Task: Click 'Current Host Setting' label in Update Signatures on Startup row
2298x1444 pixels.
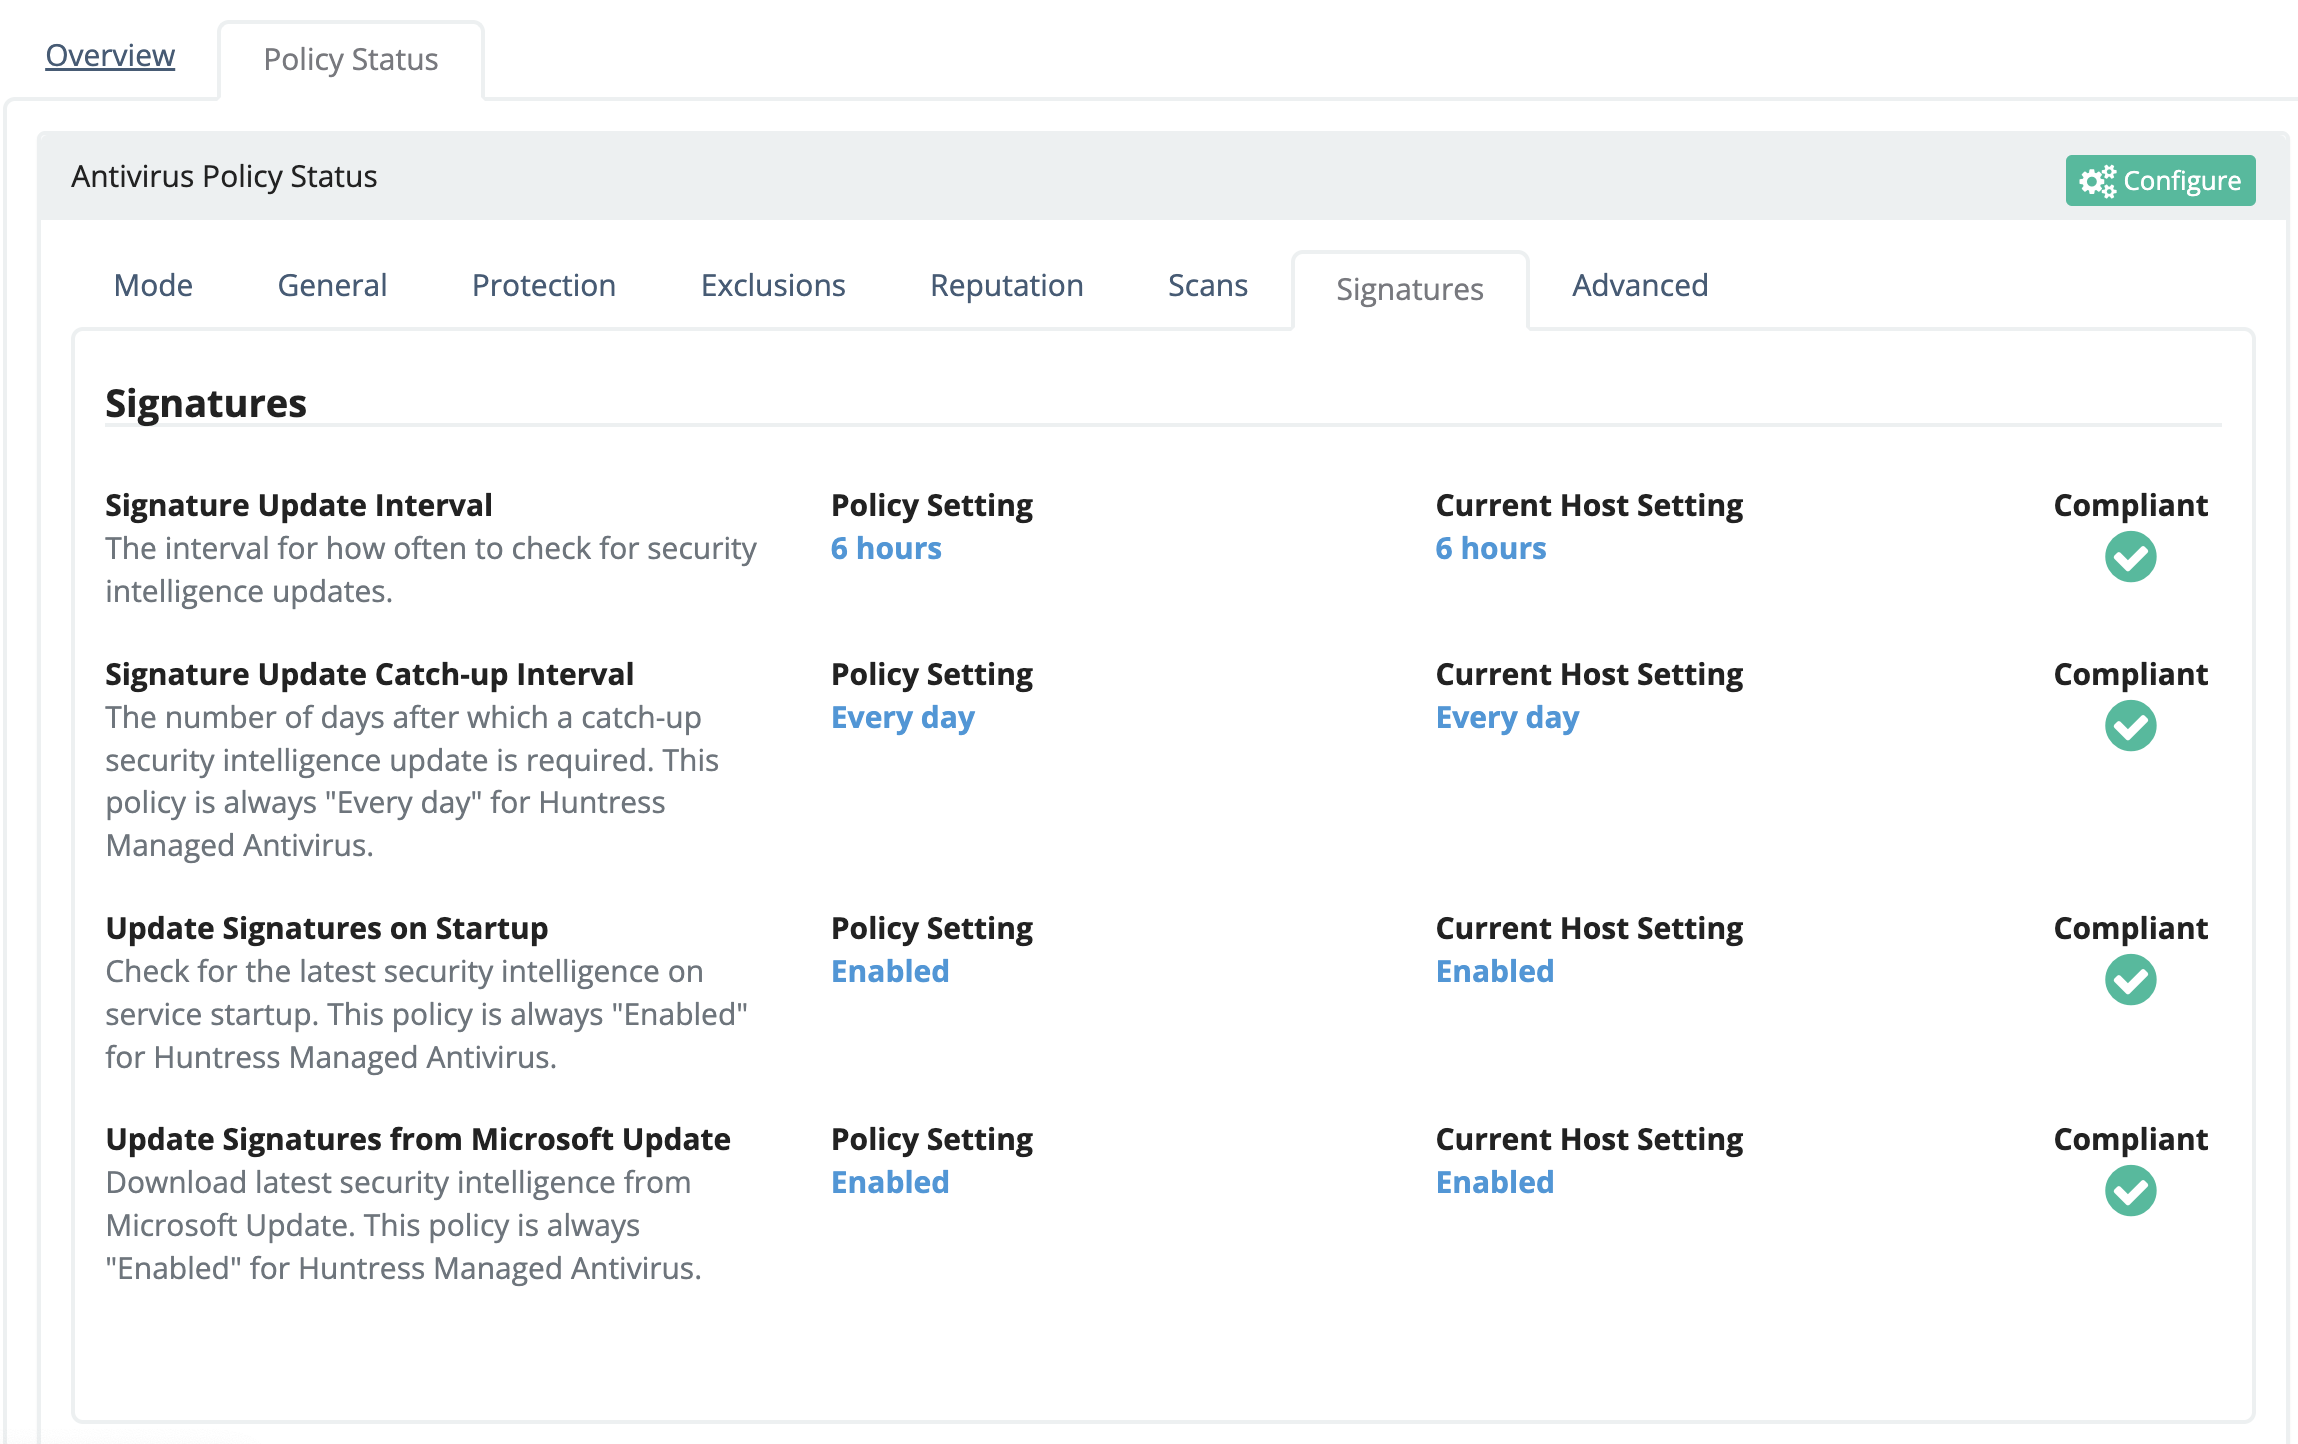Action: [1589, 929]
